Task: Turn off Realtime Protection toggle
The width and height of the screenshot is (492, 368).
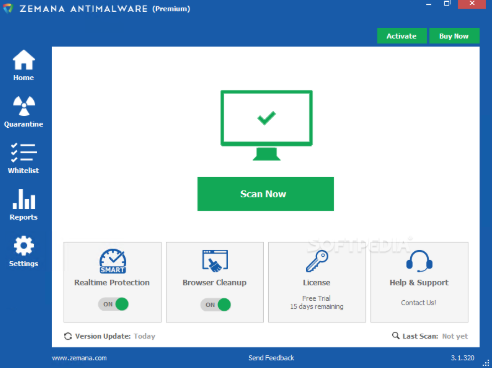Action: (113, 304)
